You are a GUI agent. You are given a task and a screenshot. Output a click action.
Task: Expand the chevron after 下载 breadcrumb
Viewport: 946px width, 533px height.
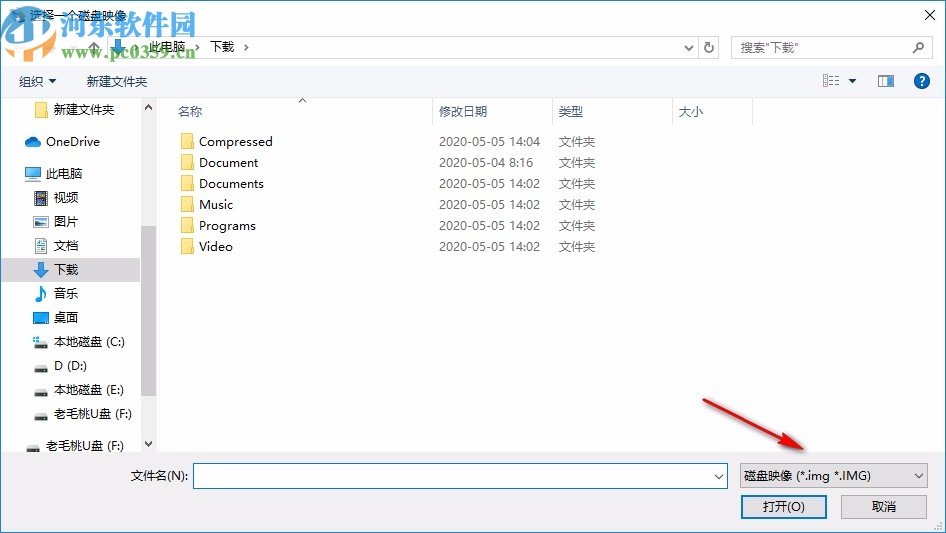(x=246, y=47)
